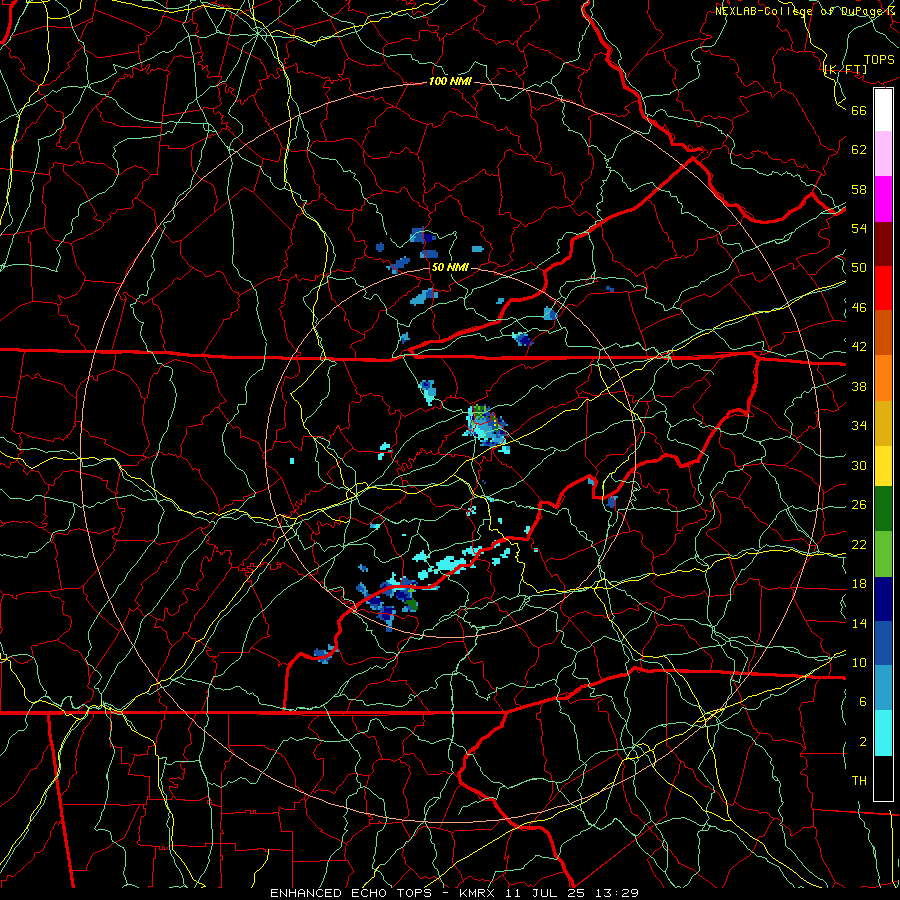Click the black TH threshold legend swatch
The height and width of the screenshot is (900, 900).
point(883,778)
